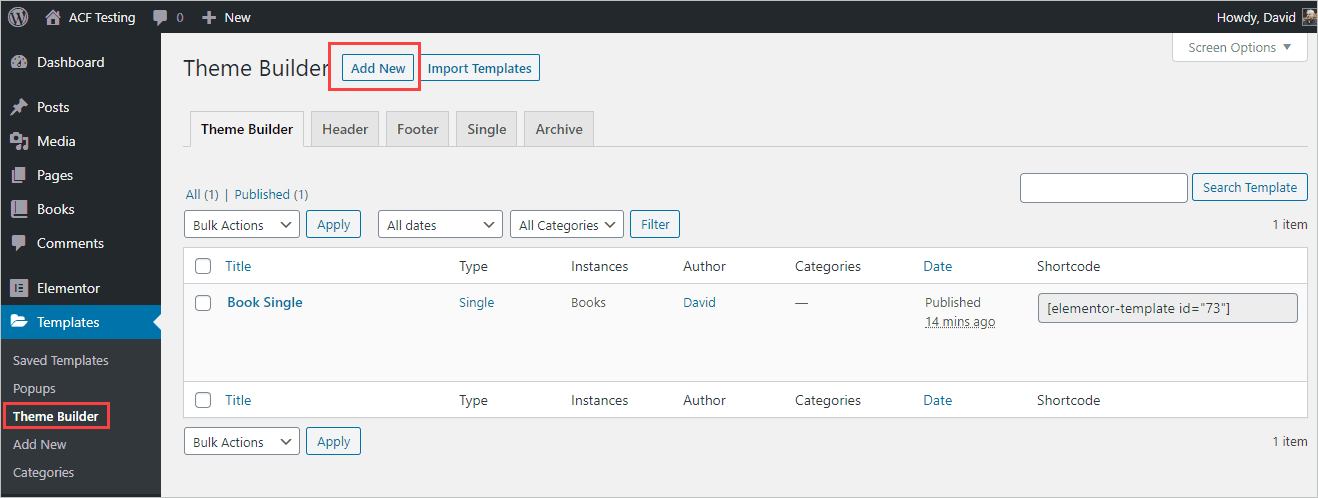Screen dimensions: 1318x498
Task: Open the comments bubble icon in admin bar
Action: click(x=160, y=18)
